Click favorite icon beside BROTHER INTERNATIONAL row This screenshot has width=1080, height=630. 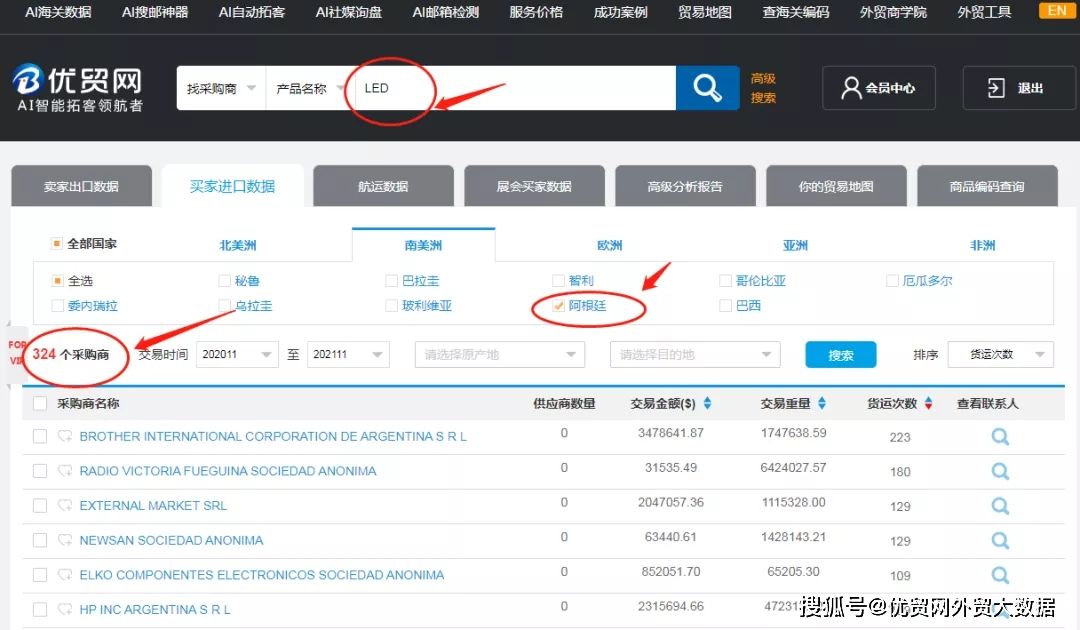(65, 436)
